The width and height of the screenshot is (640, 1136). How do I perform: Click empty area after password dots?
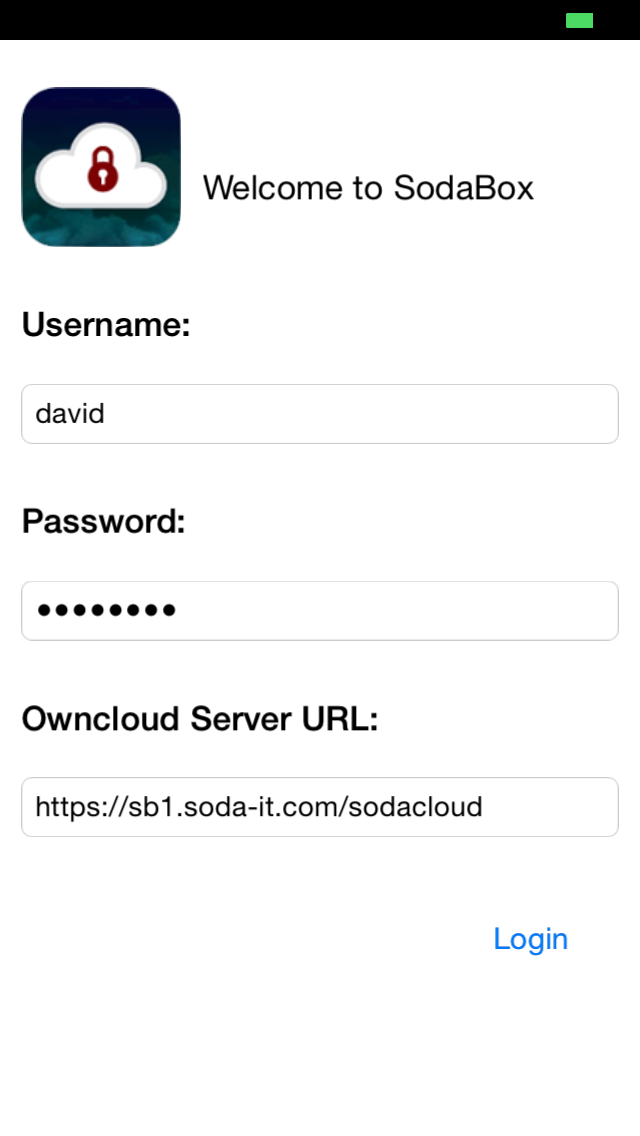[397, 611]
